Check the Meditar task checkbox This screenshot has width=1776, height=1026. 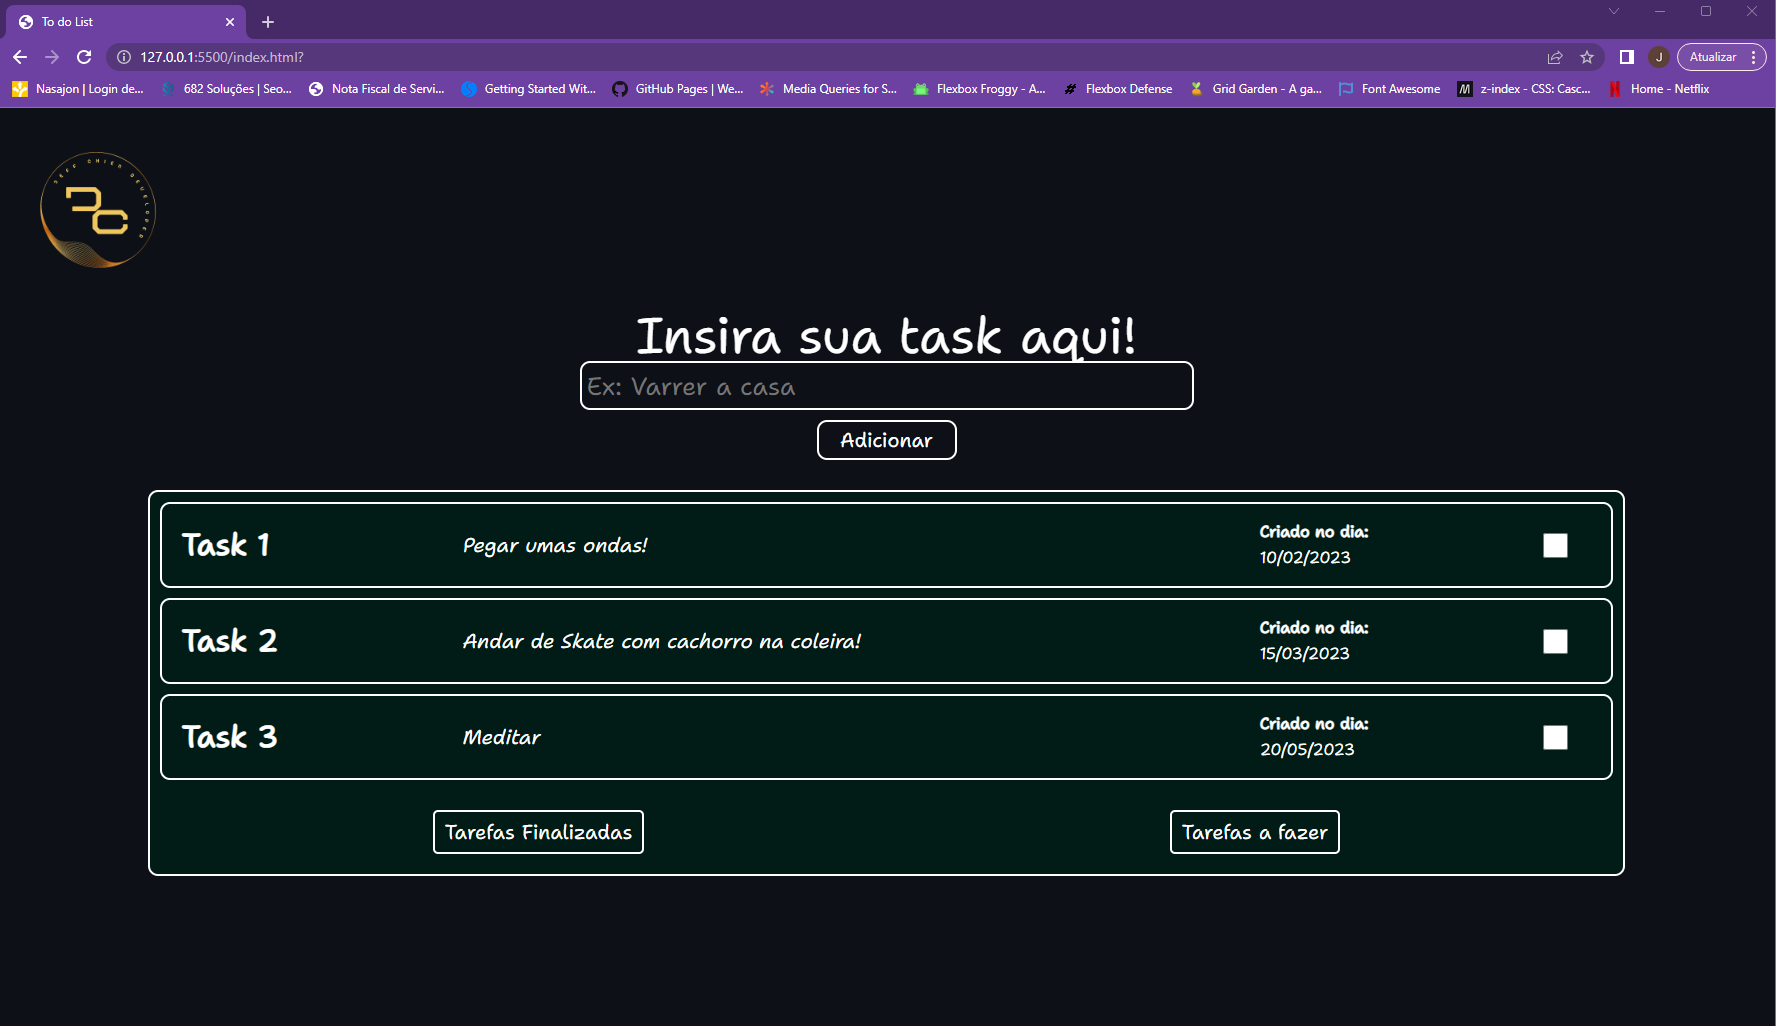[x=1556, y=737]
